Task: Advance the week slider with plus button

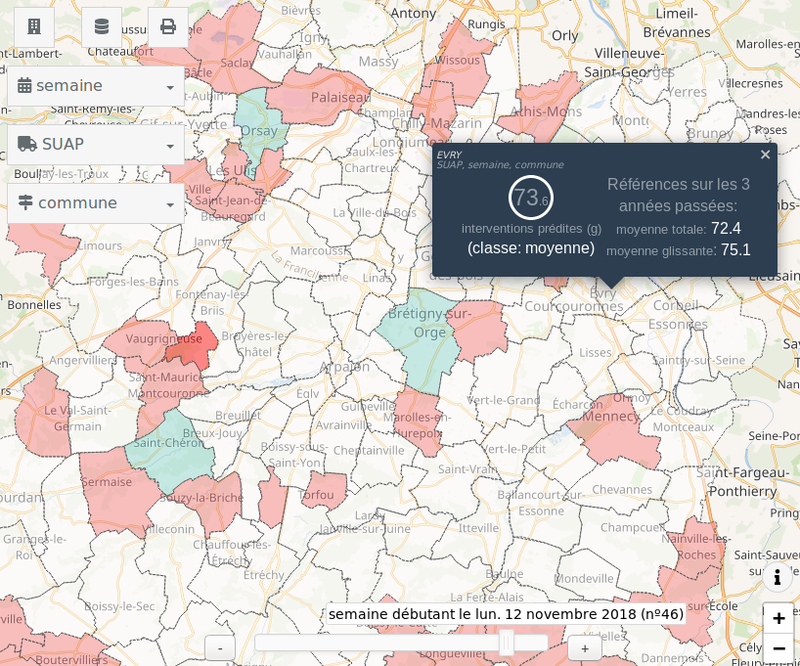Action: (x=585, y=648)
